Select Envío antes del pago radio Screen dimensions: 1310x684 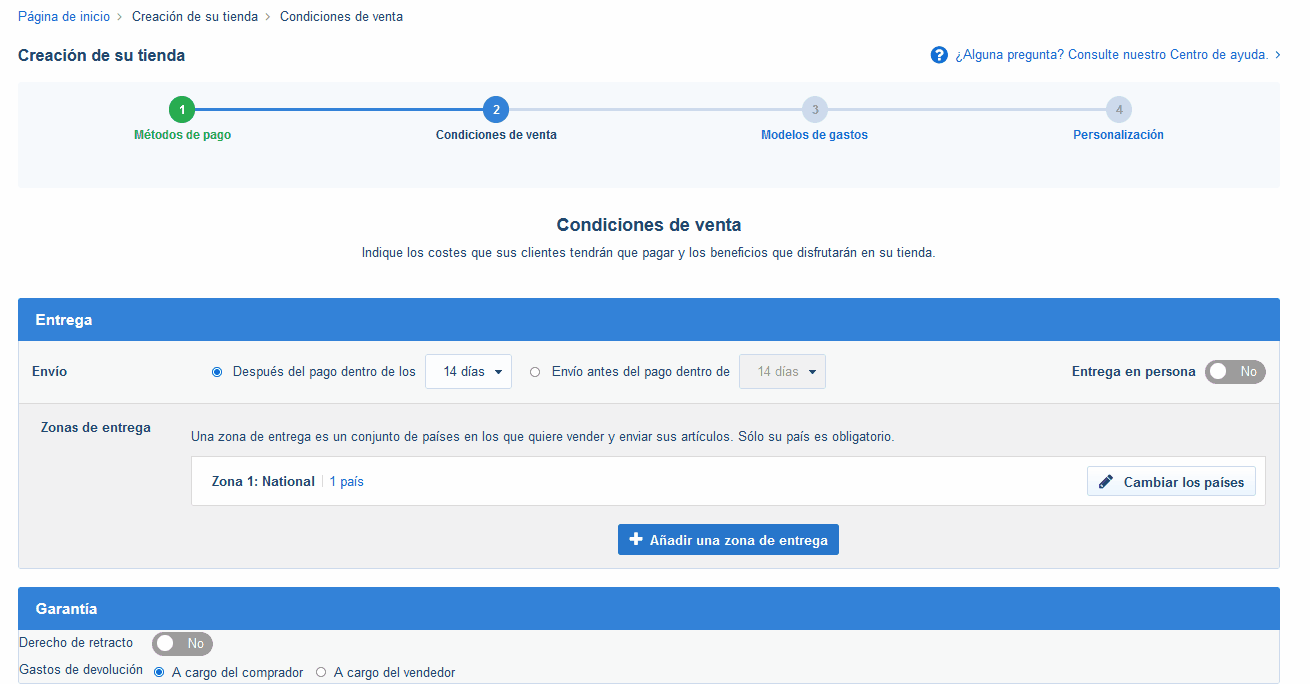coord(535,372)
